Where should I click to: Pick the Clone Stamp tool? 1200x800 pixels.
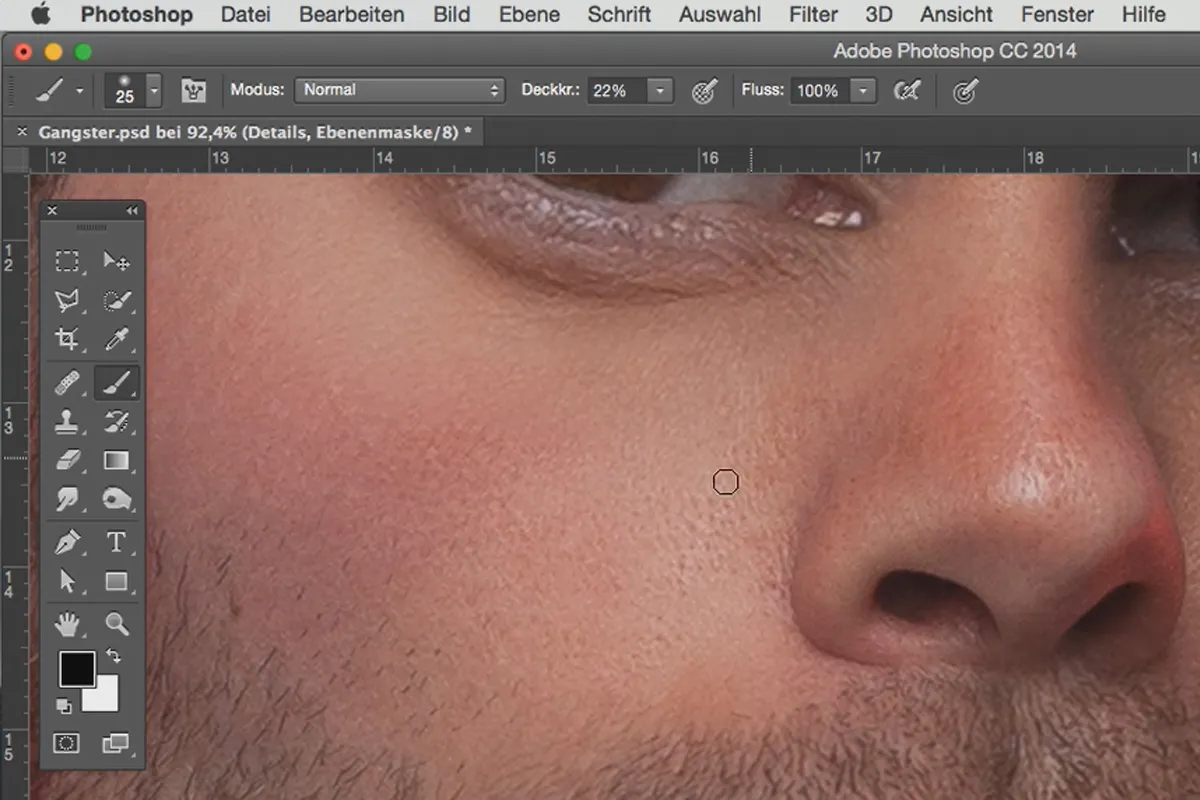[67, 421]
